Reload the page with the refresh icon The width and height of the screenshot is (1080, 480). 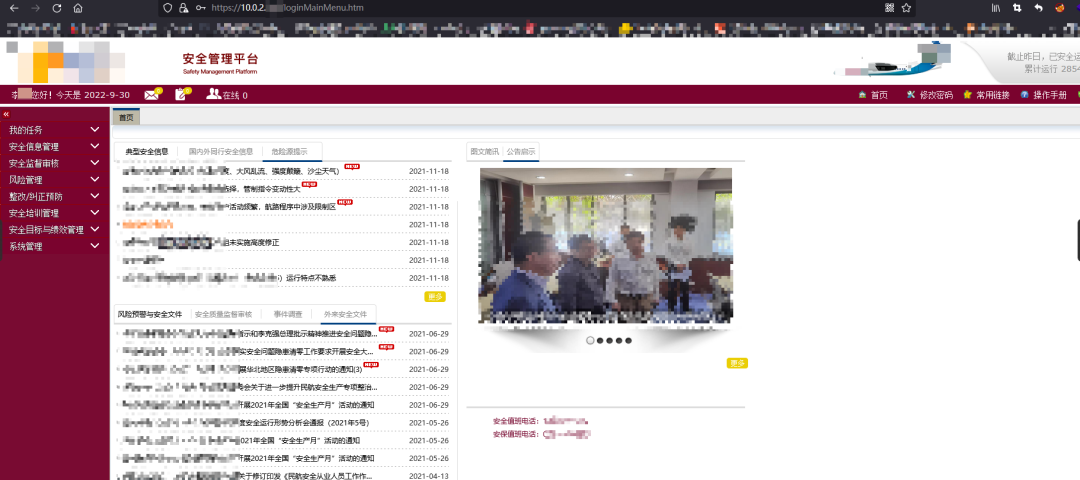tap(56, 8)
